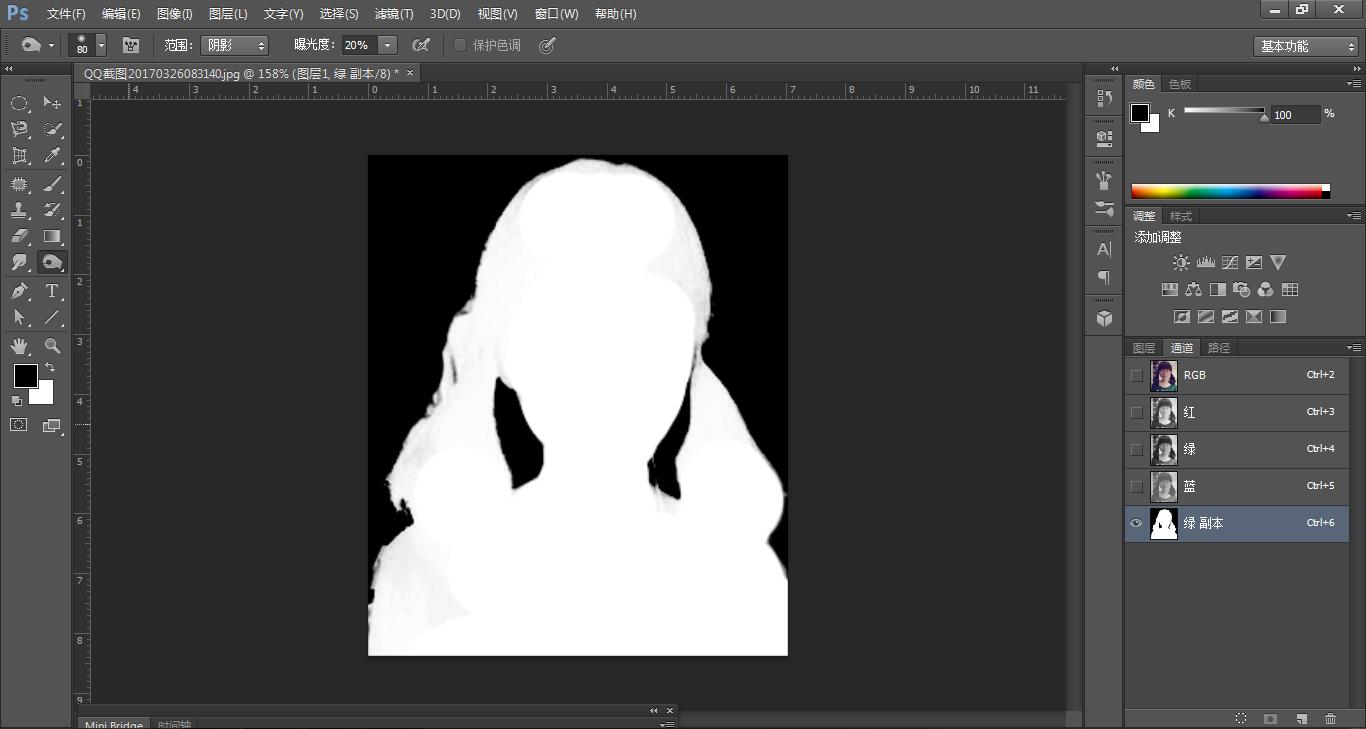The width and height of the screenshot is (1366, 729).
Task: Hide the 绿 副本 channel visibility
Action: coord(1136,523)
